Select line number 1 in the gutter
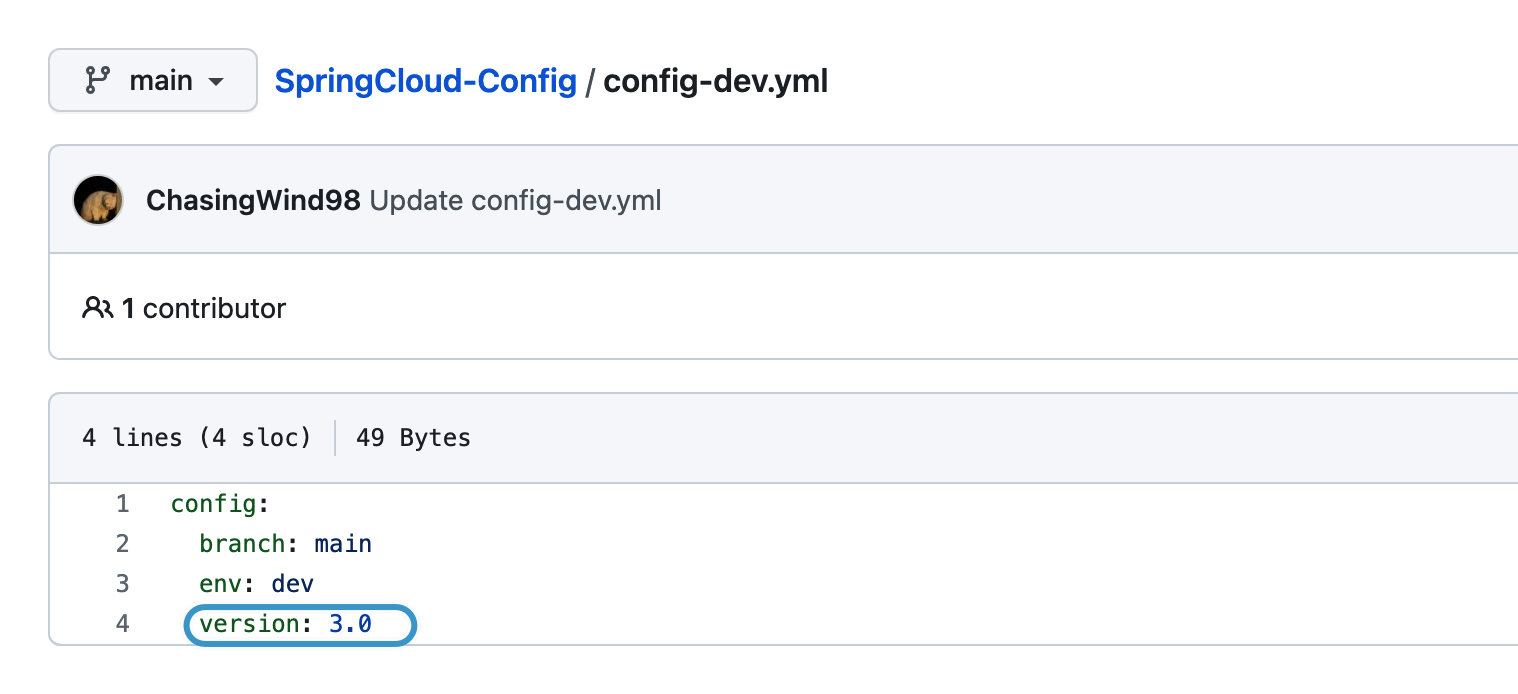1518x694 pixels. [x=122, y=504]
